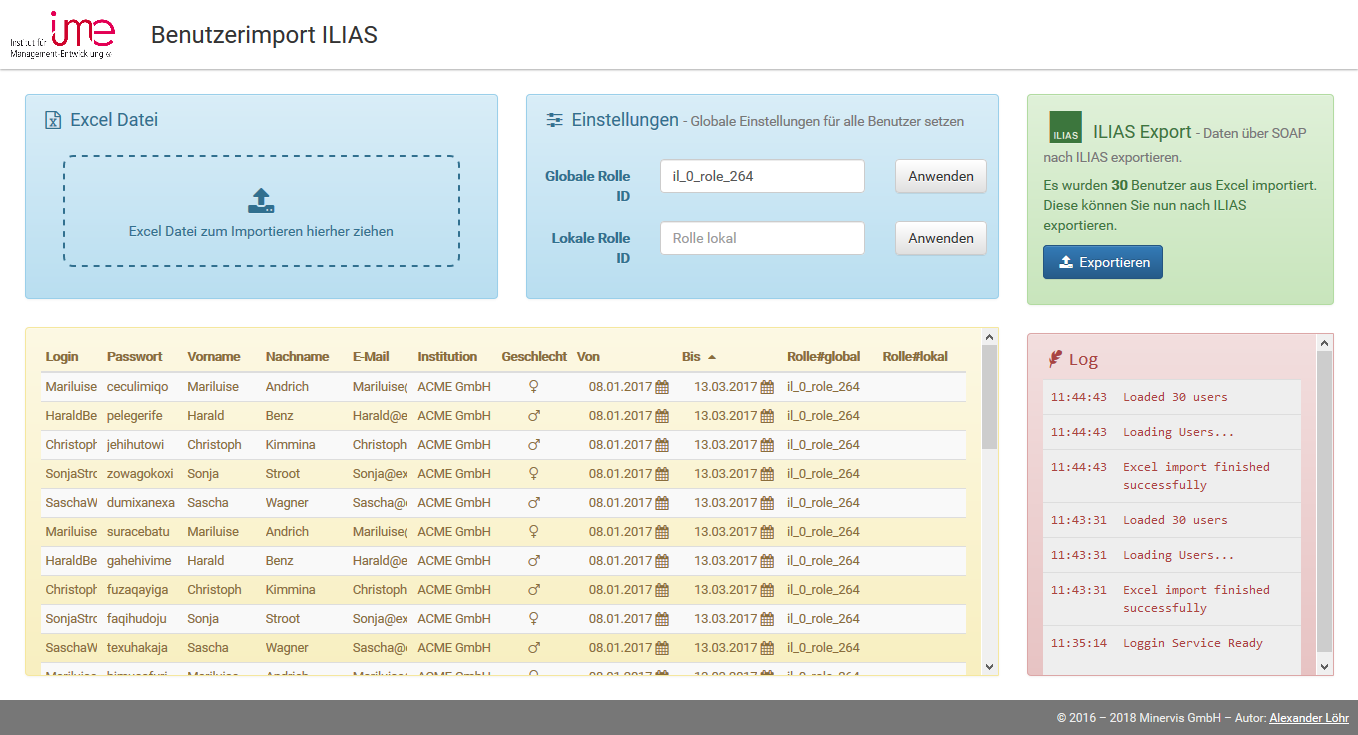Sort the table by Geschlecht column

coord(534,357)
